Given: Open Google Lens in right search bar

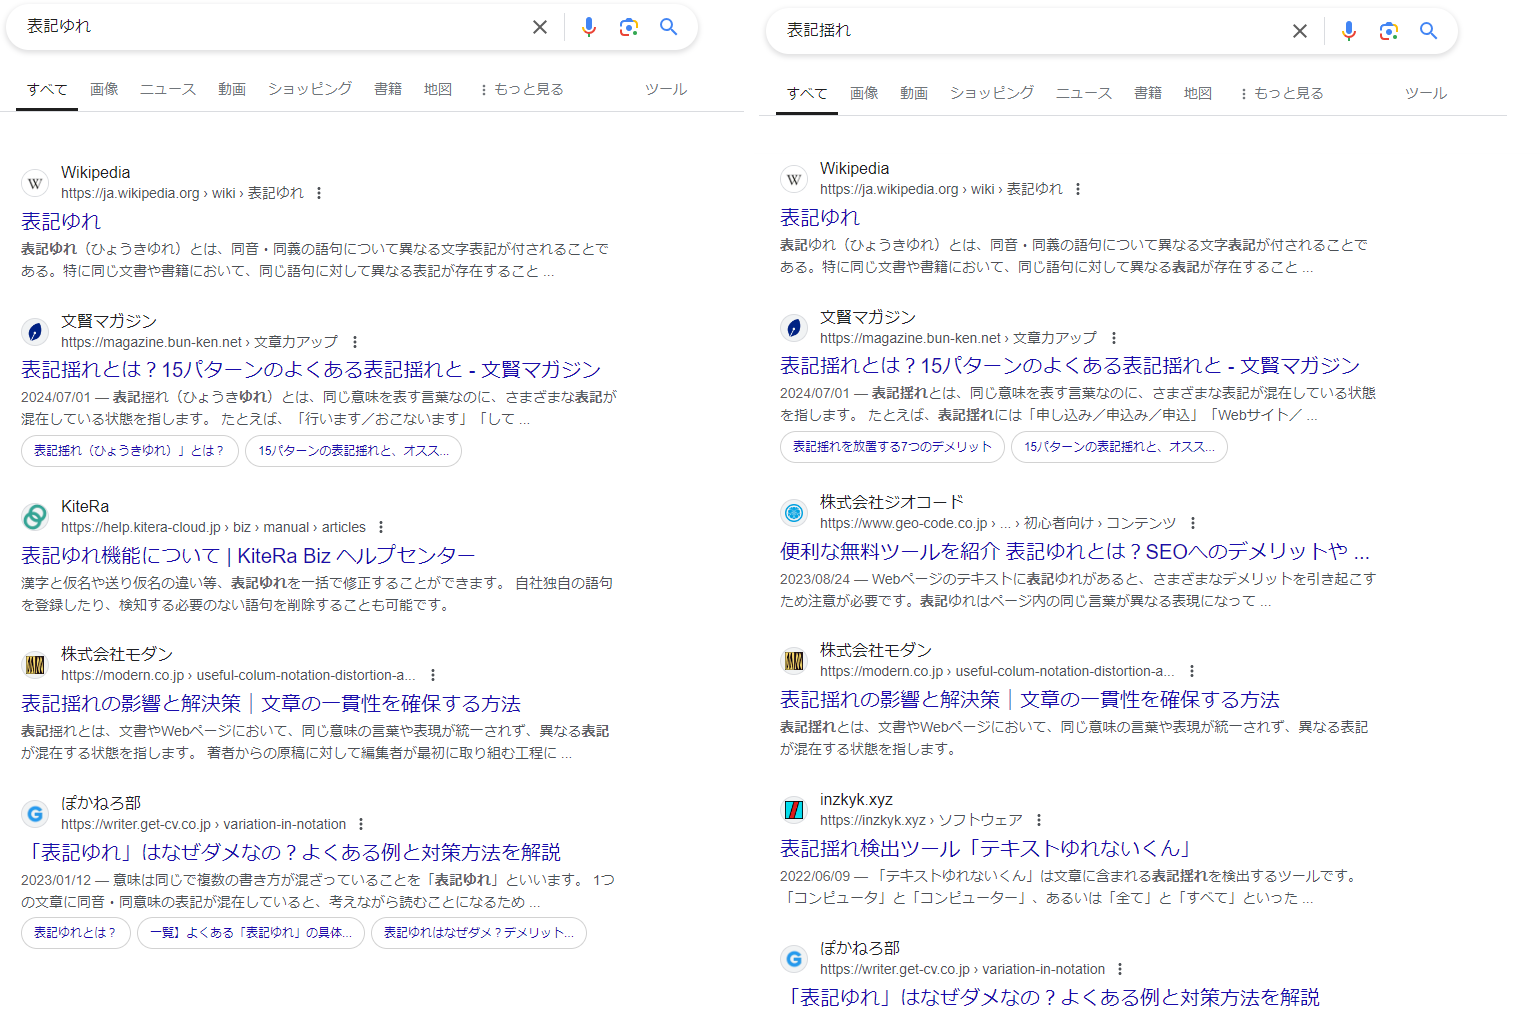Looking at the screenshot, I should coord(1389,31).
